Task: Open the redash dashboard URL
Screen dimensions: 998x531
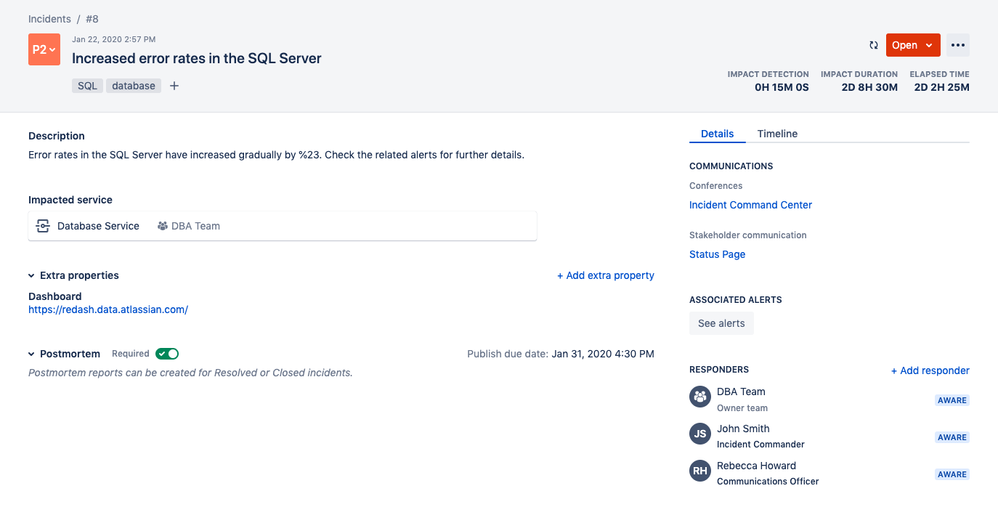Action: pyautogui.click(x=108, y=309)
